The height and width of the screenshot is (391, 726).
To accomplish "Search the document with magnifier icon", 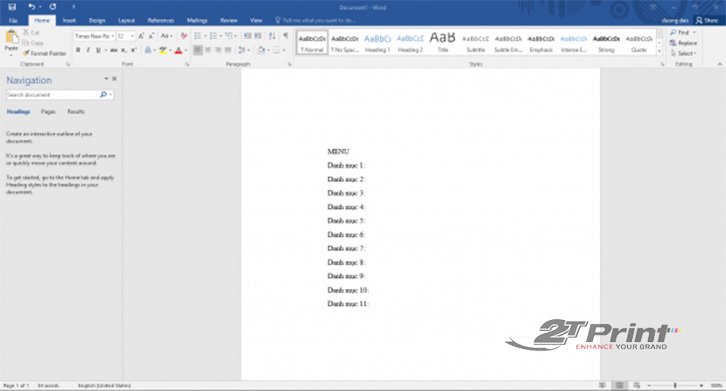I will point(103,95).
